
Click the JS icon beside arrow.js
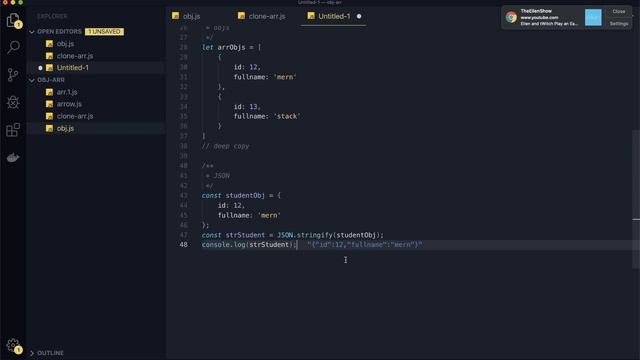[x=49, y=104]
